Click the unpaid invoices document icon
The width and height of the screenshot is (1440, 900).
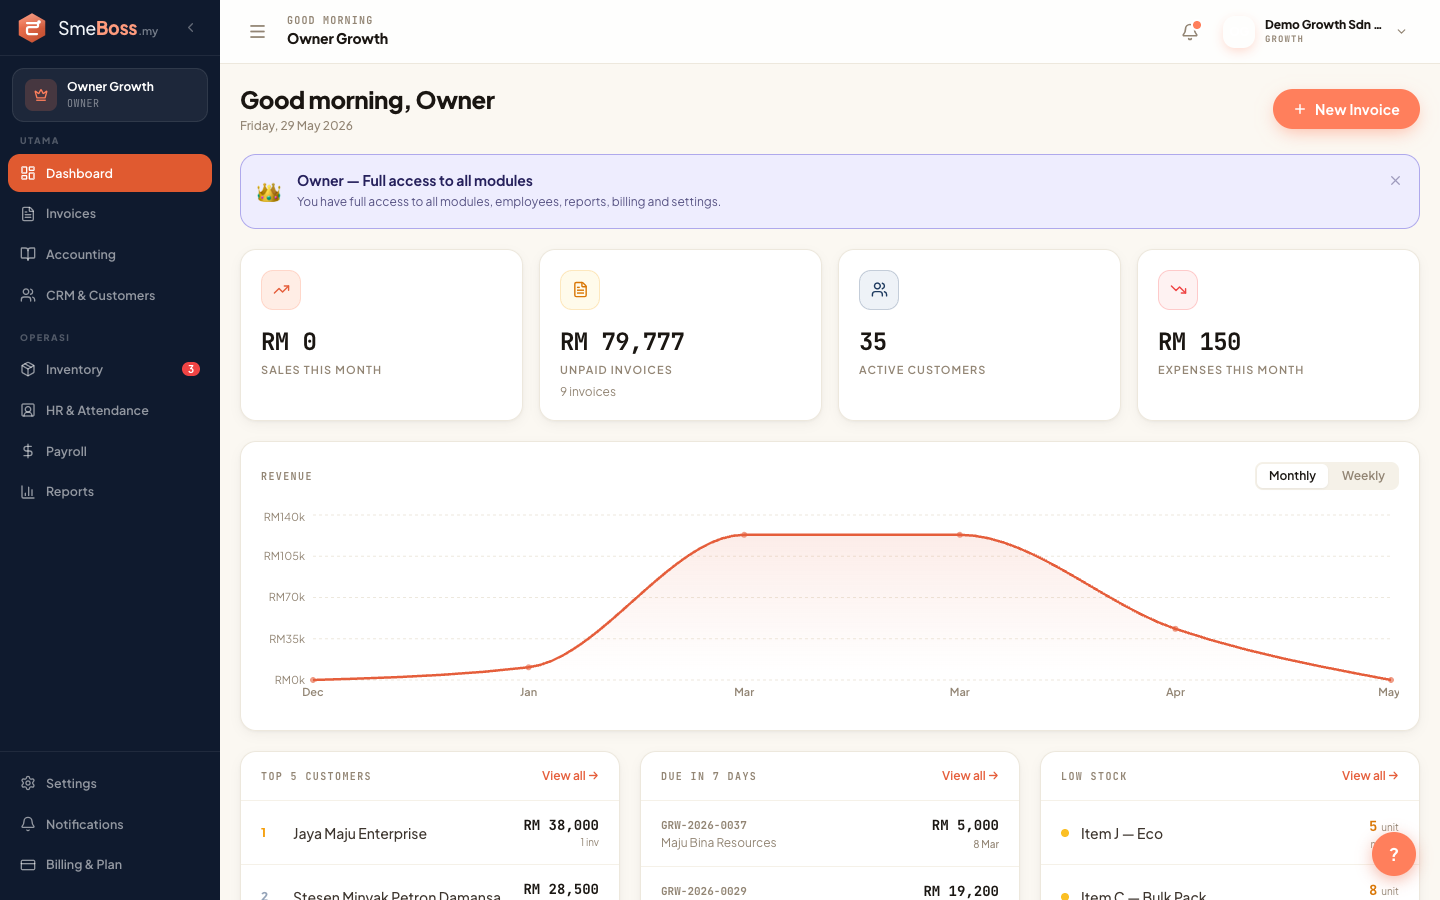click(580, 290)
